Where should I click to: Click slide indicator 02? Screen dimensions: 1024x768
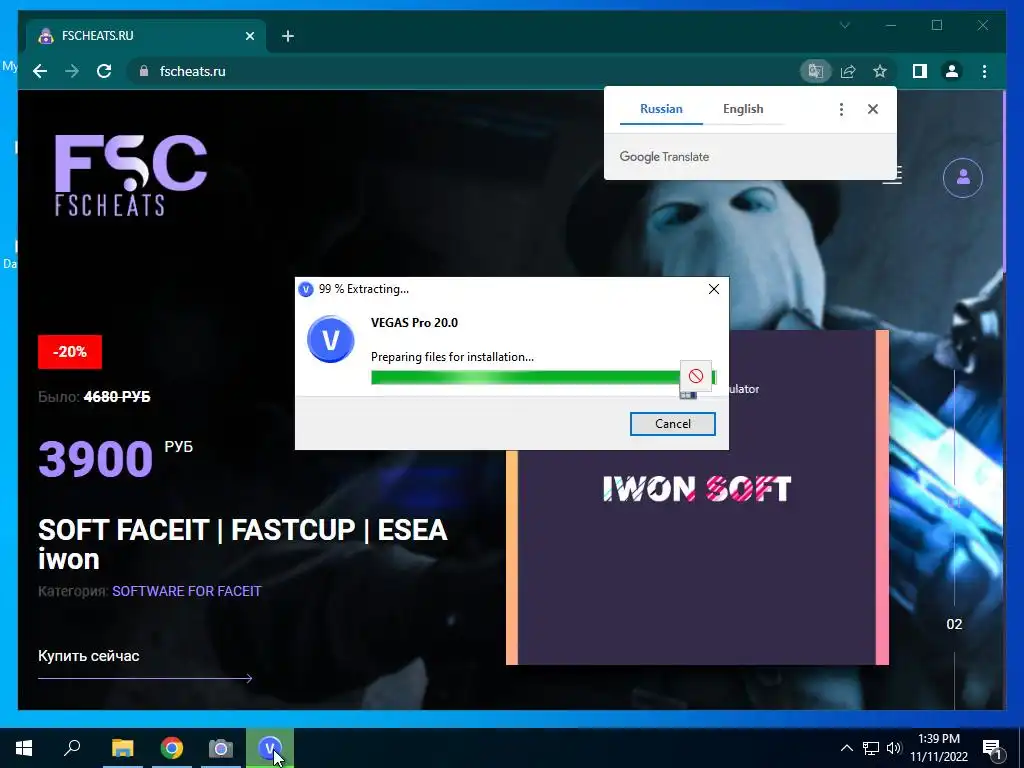click(x=954, y=624)
